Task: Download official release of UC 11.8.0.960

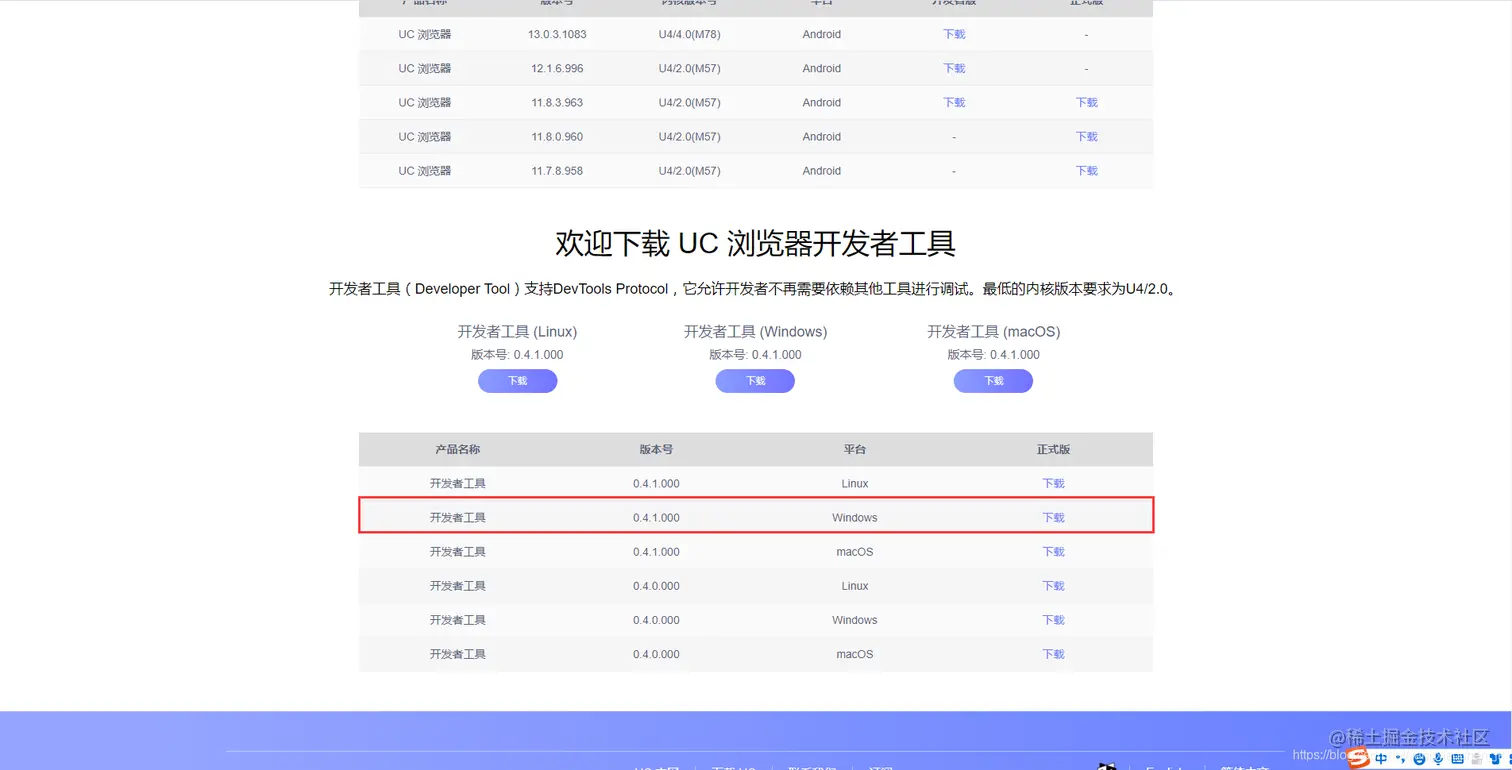Action: point(1086,136)
